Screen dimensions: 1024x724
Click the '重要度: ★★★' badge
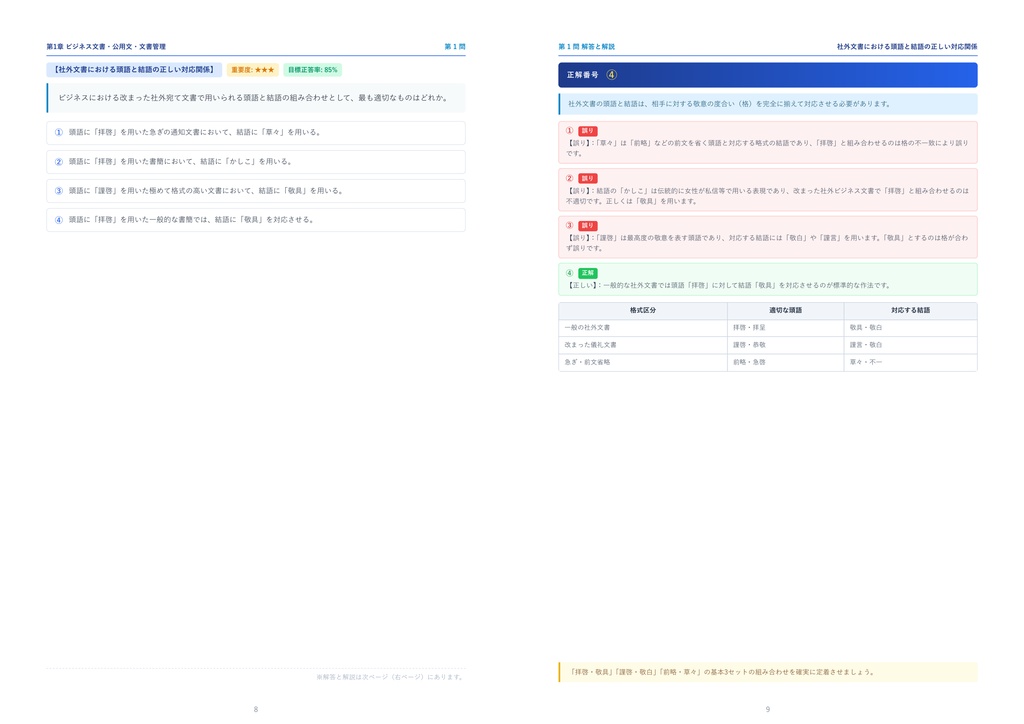point(253,70)
